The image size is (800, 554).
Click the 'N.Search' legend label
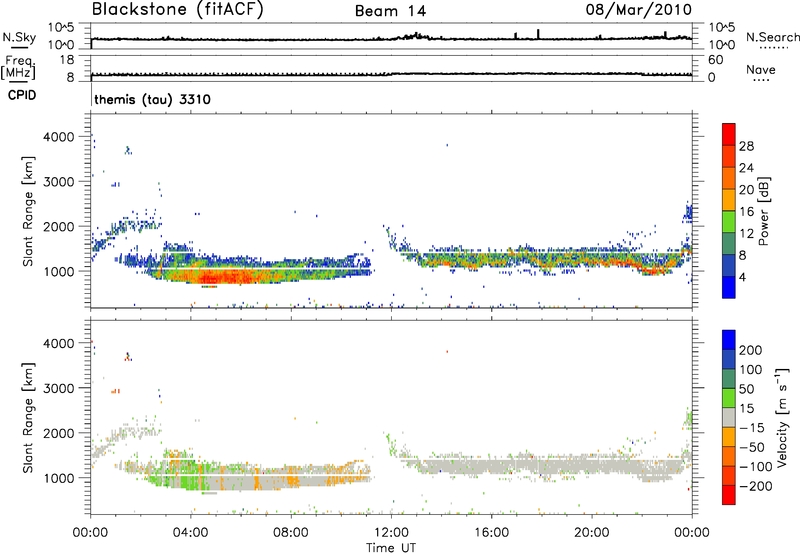pyautogui.click(x=772, y=37)
